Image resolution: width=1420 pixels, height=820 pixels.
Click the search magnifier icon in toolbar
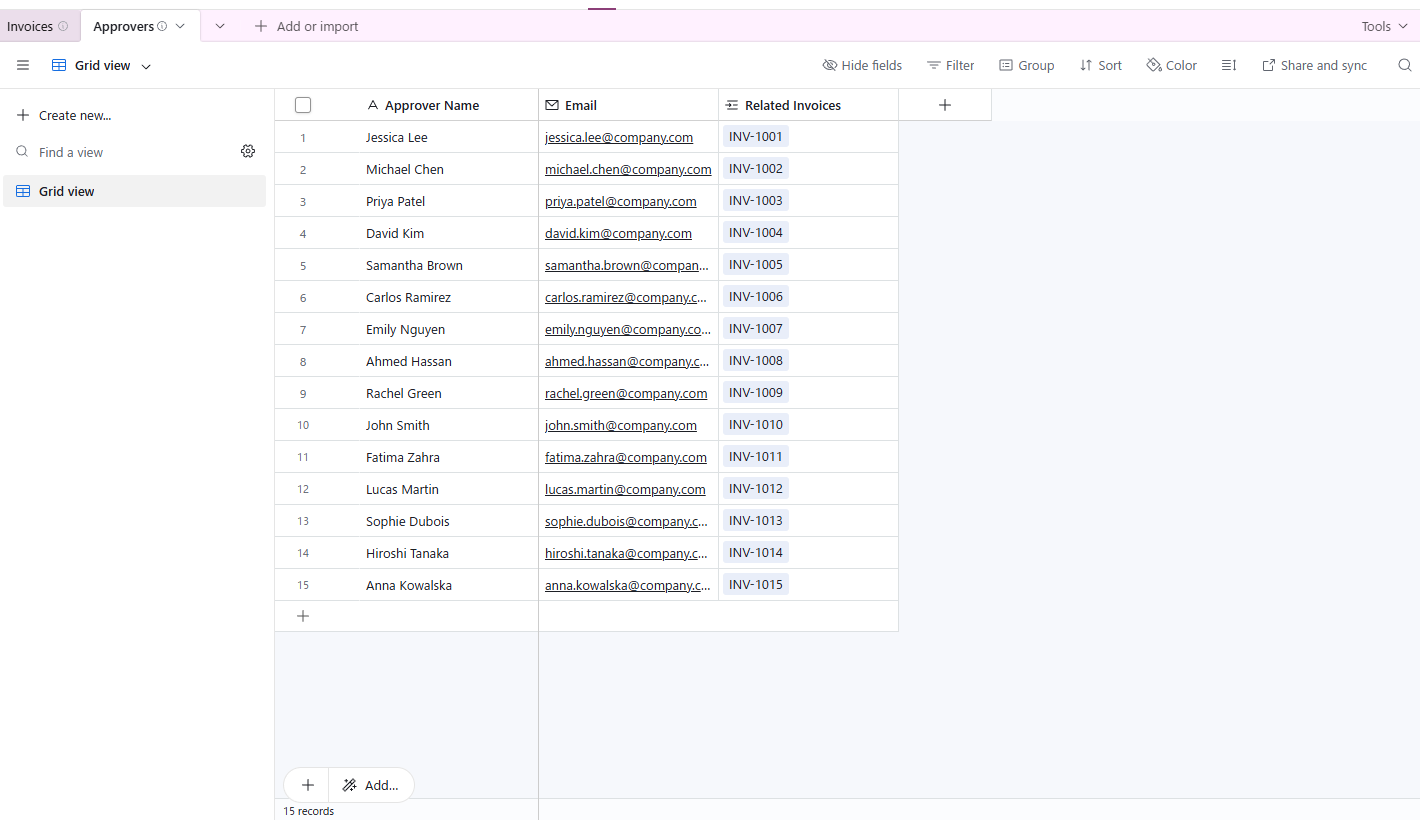pyautogui.click(x=1404, y=65)
